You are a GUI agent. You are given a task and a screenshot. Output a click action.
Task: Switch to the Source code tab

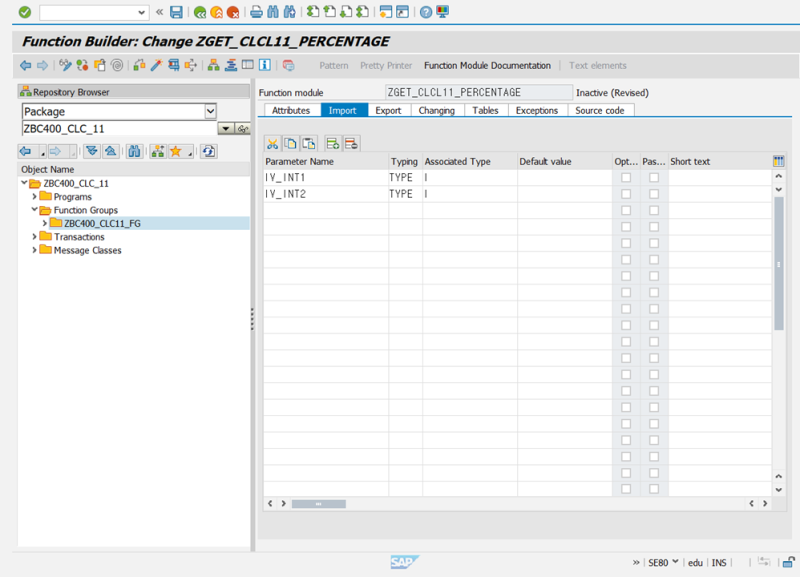600,110
